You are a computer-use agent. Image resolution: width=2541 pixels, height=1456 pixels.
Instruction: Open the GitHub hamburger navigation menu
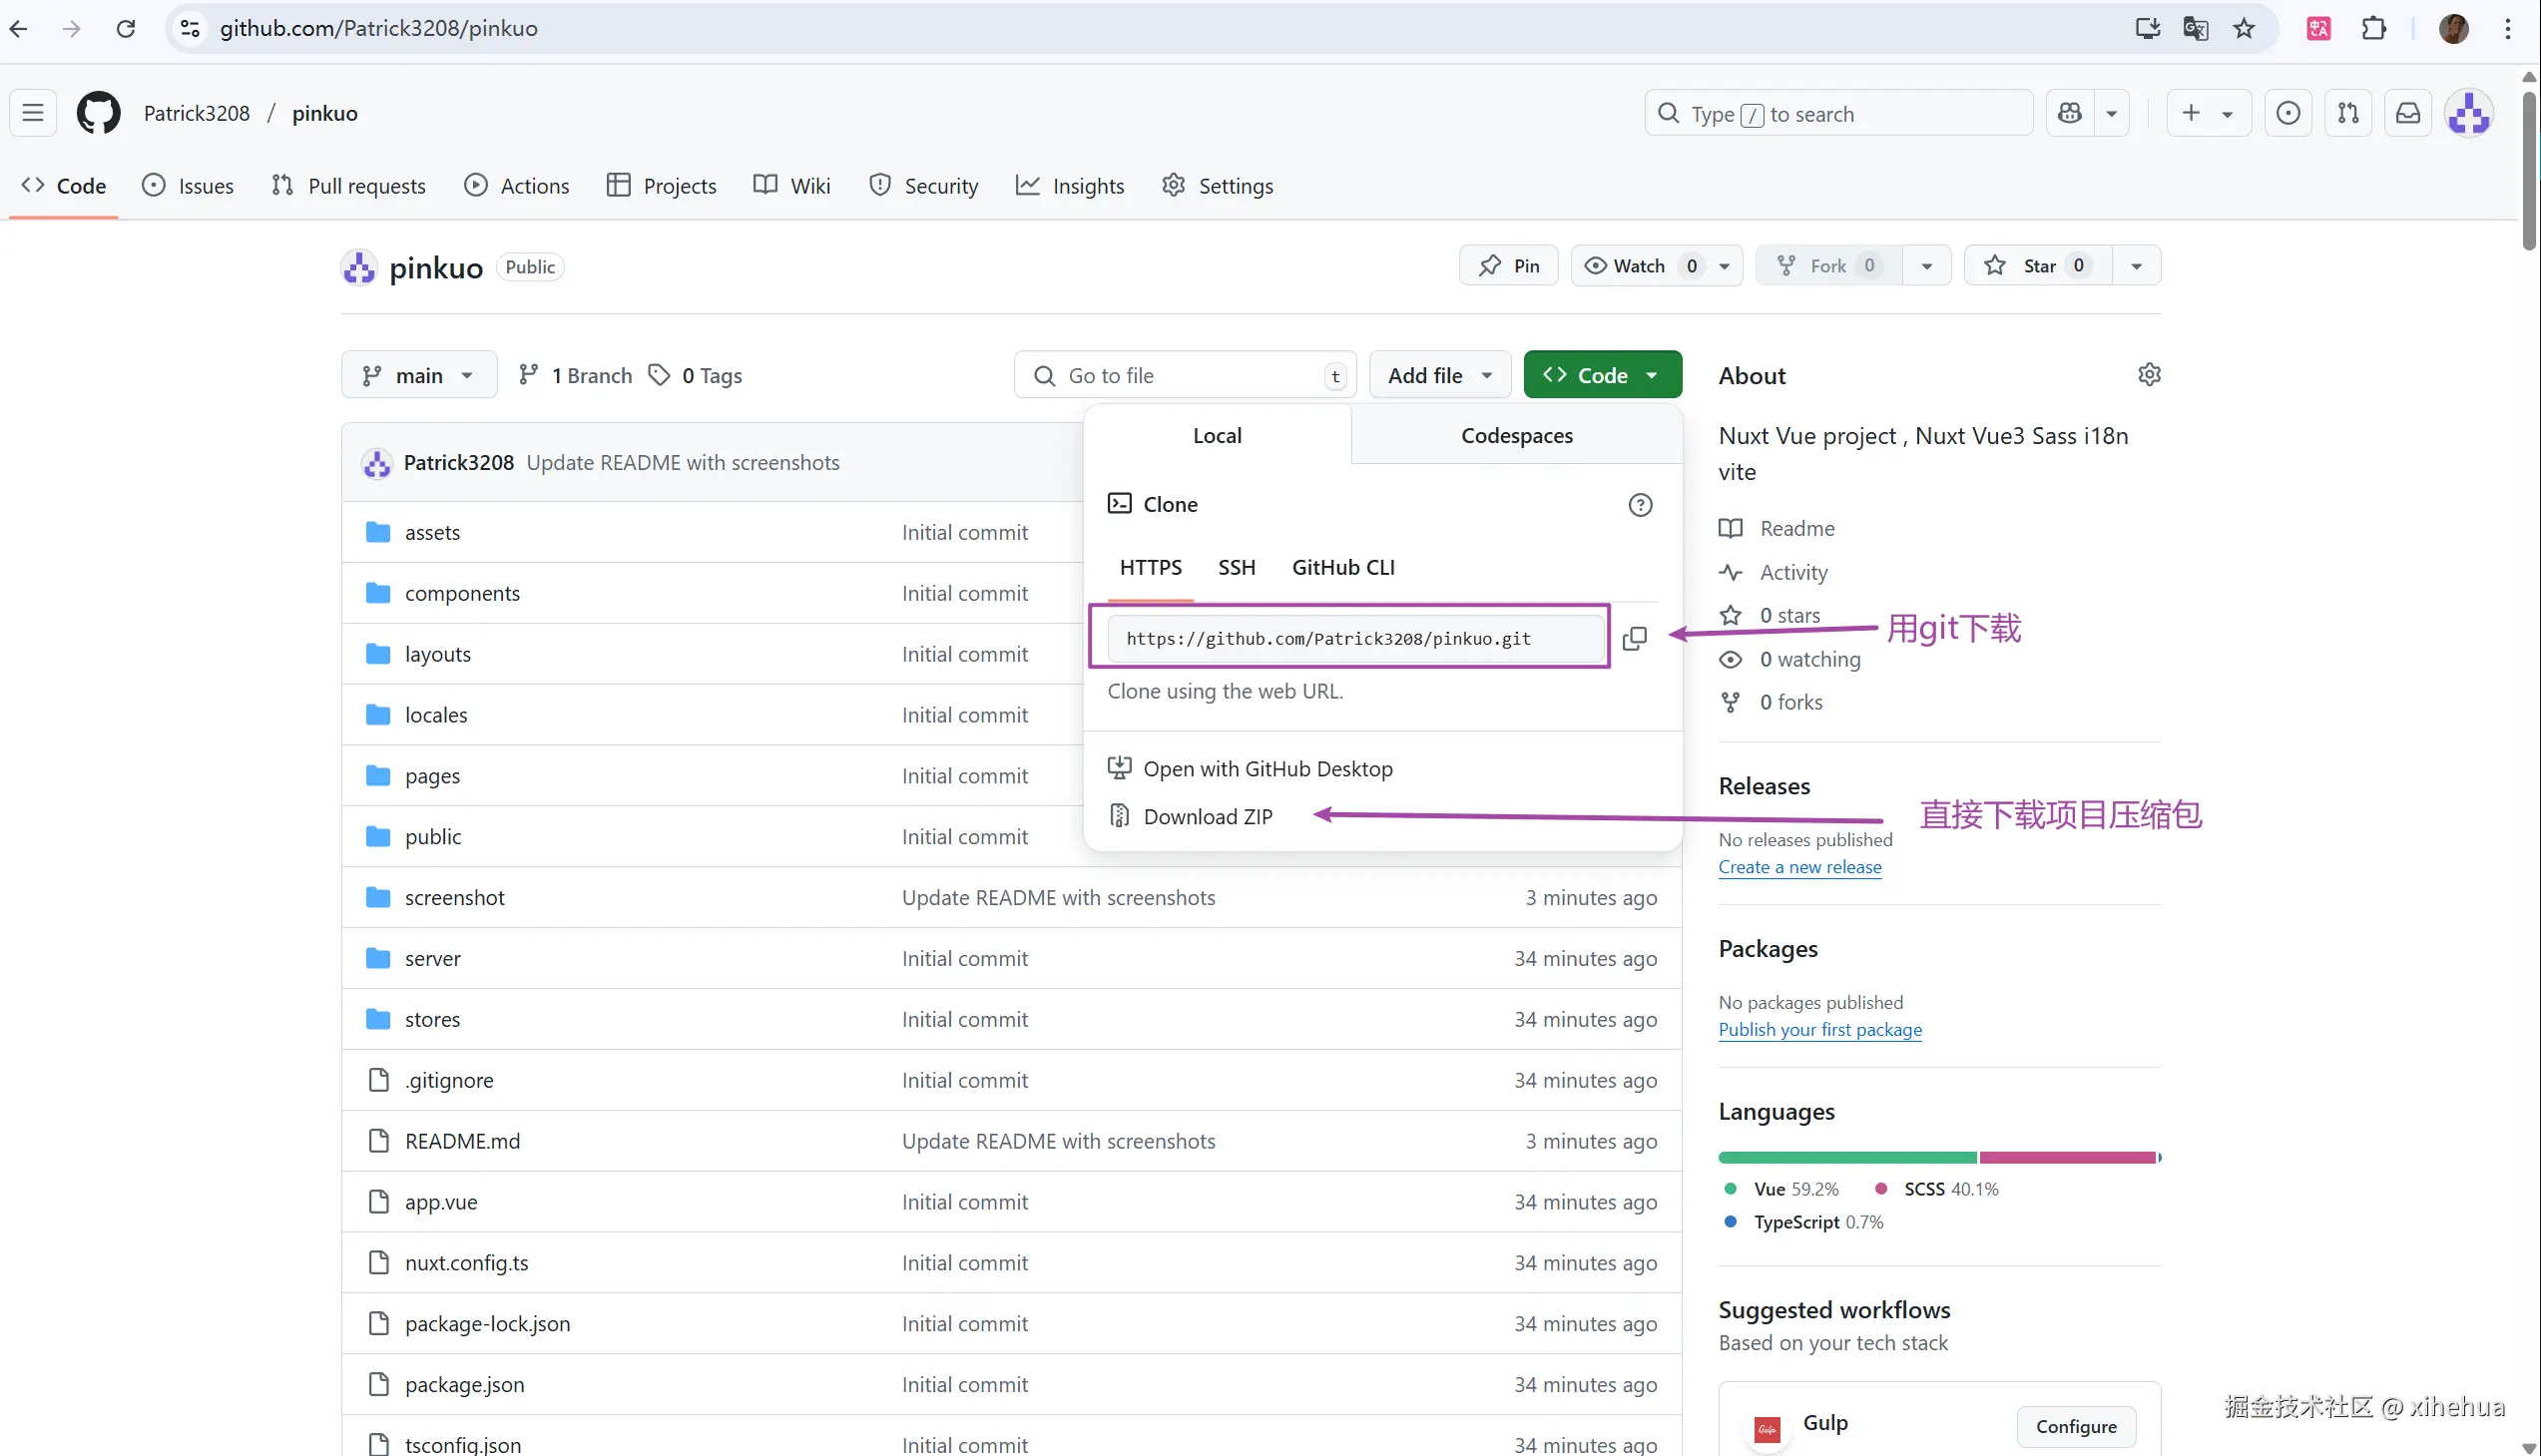click(33, 113)
